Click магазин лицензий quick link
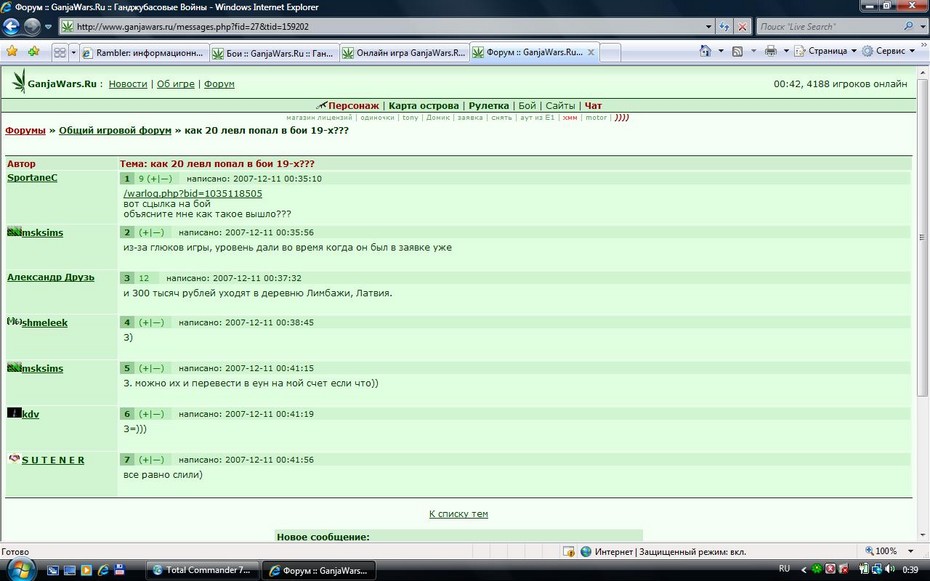930x581 pixels. tap(319, 118)
